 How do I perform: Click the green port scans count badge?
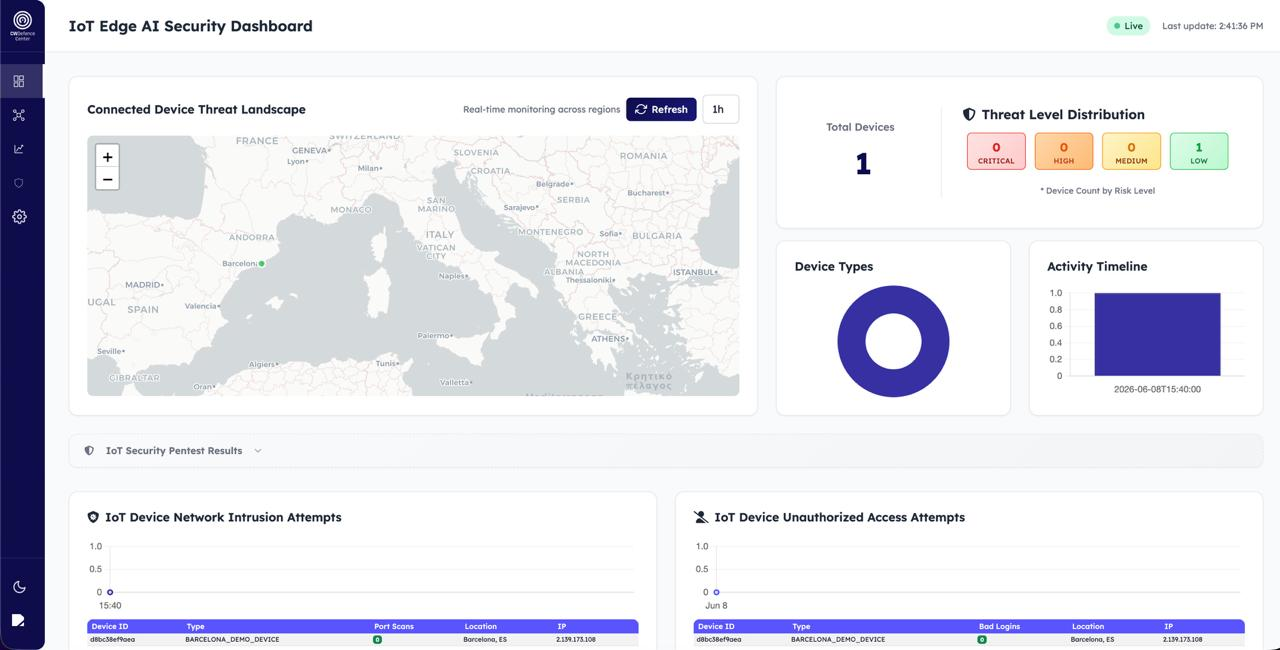[378, 639]
